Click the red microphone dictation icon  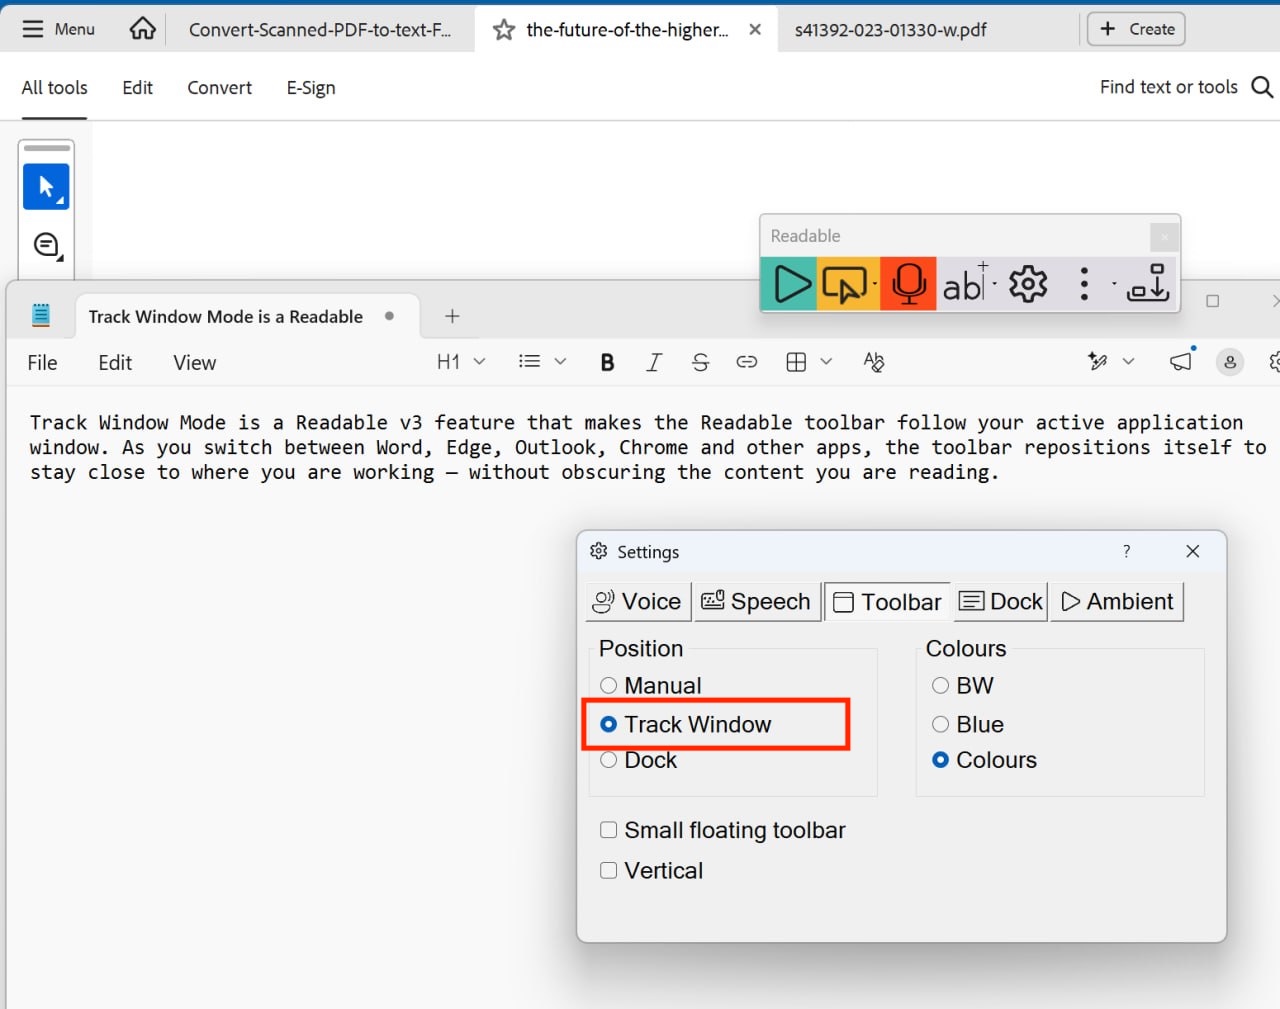(x=908, y=284)
